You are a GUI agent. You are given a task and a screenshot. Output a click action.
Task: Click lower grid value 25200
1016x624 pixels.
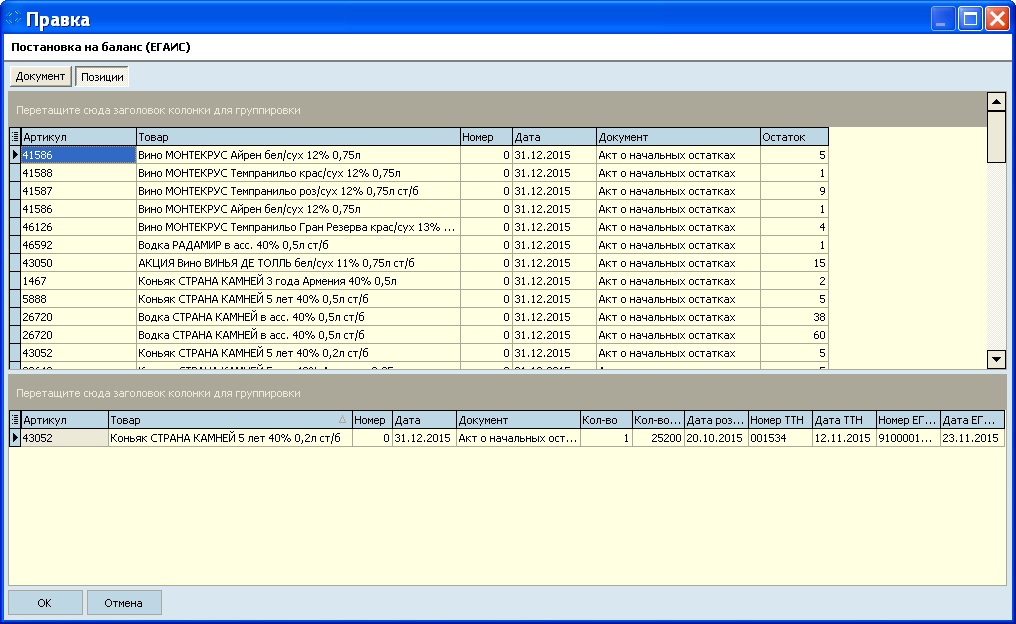658,438
